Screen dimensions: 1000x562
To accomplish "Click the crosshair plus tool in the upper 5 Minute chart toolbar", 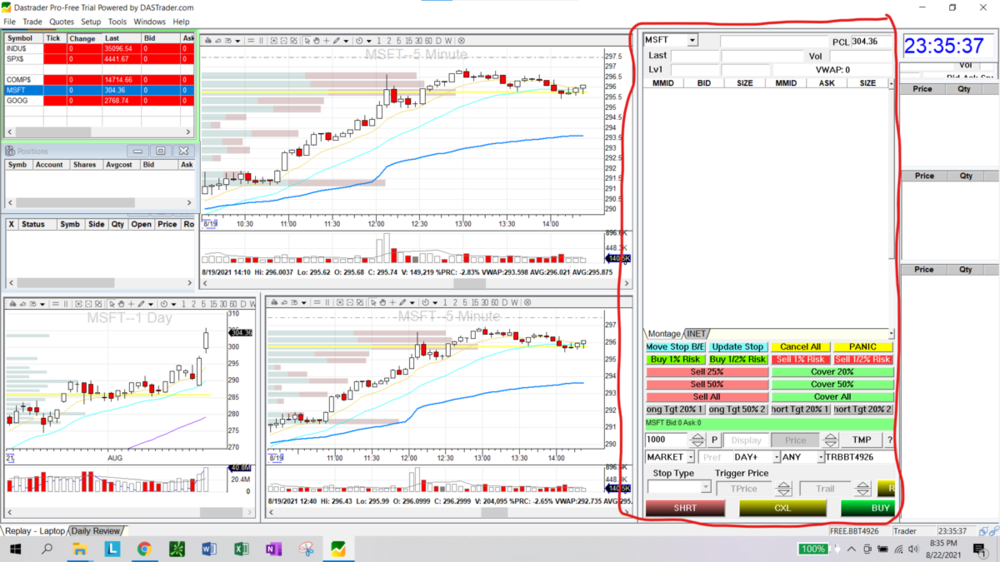I will point(326,41).
